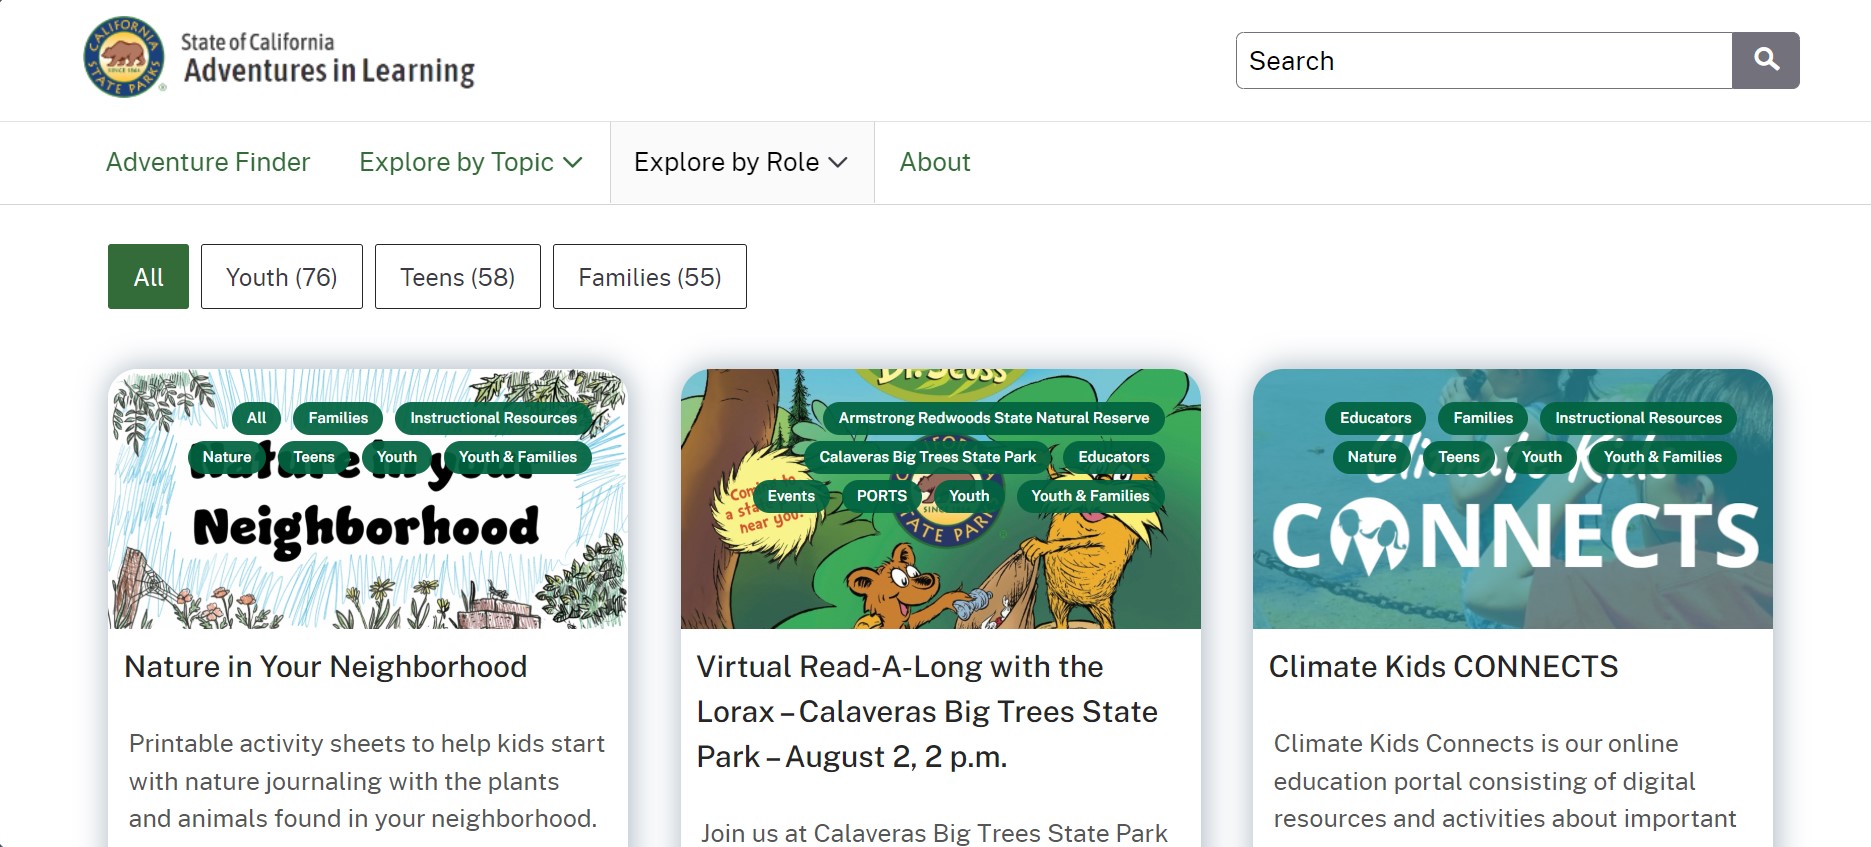Viewport: 1871px width, 847px height.
Task: Open the Nature in Your Neighborhood title link
Action: 325,666
